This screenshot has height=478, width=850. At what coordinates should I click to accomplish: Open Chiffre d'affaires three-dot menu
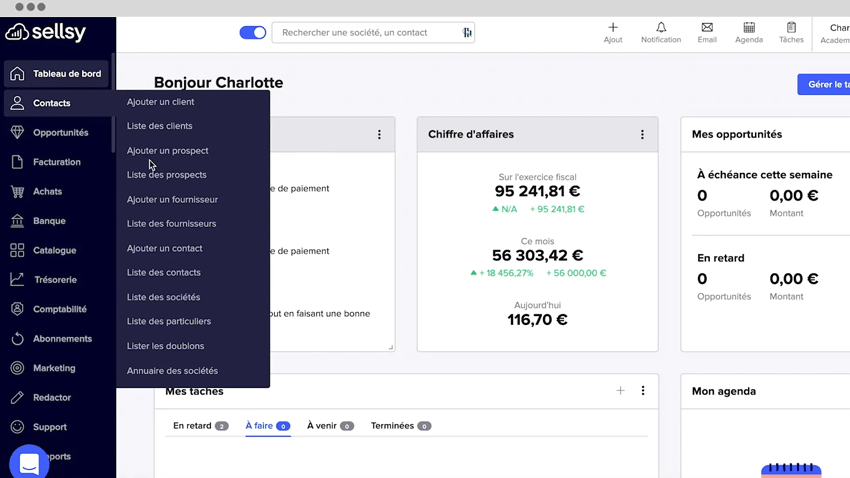tap(642, 135)
